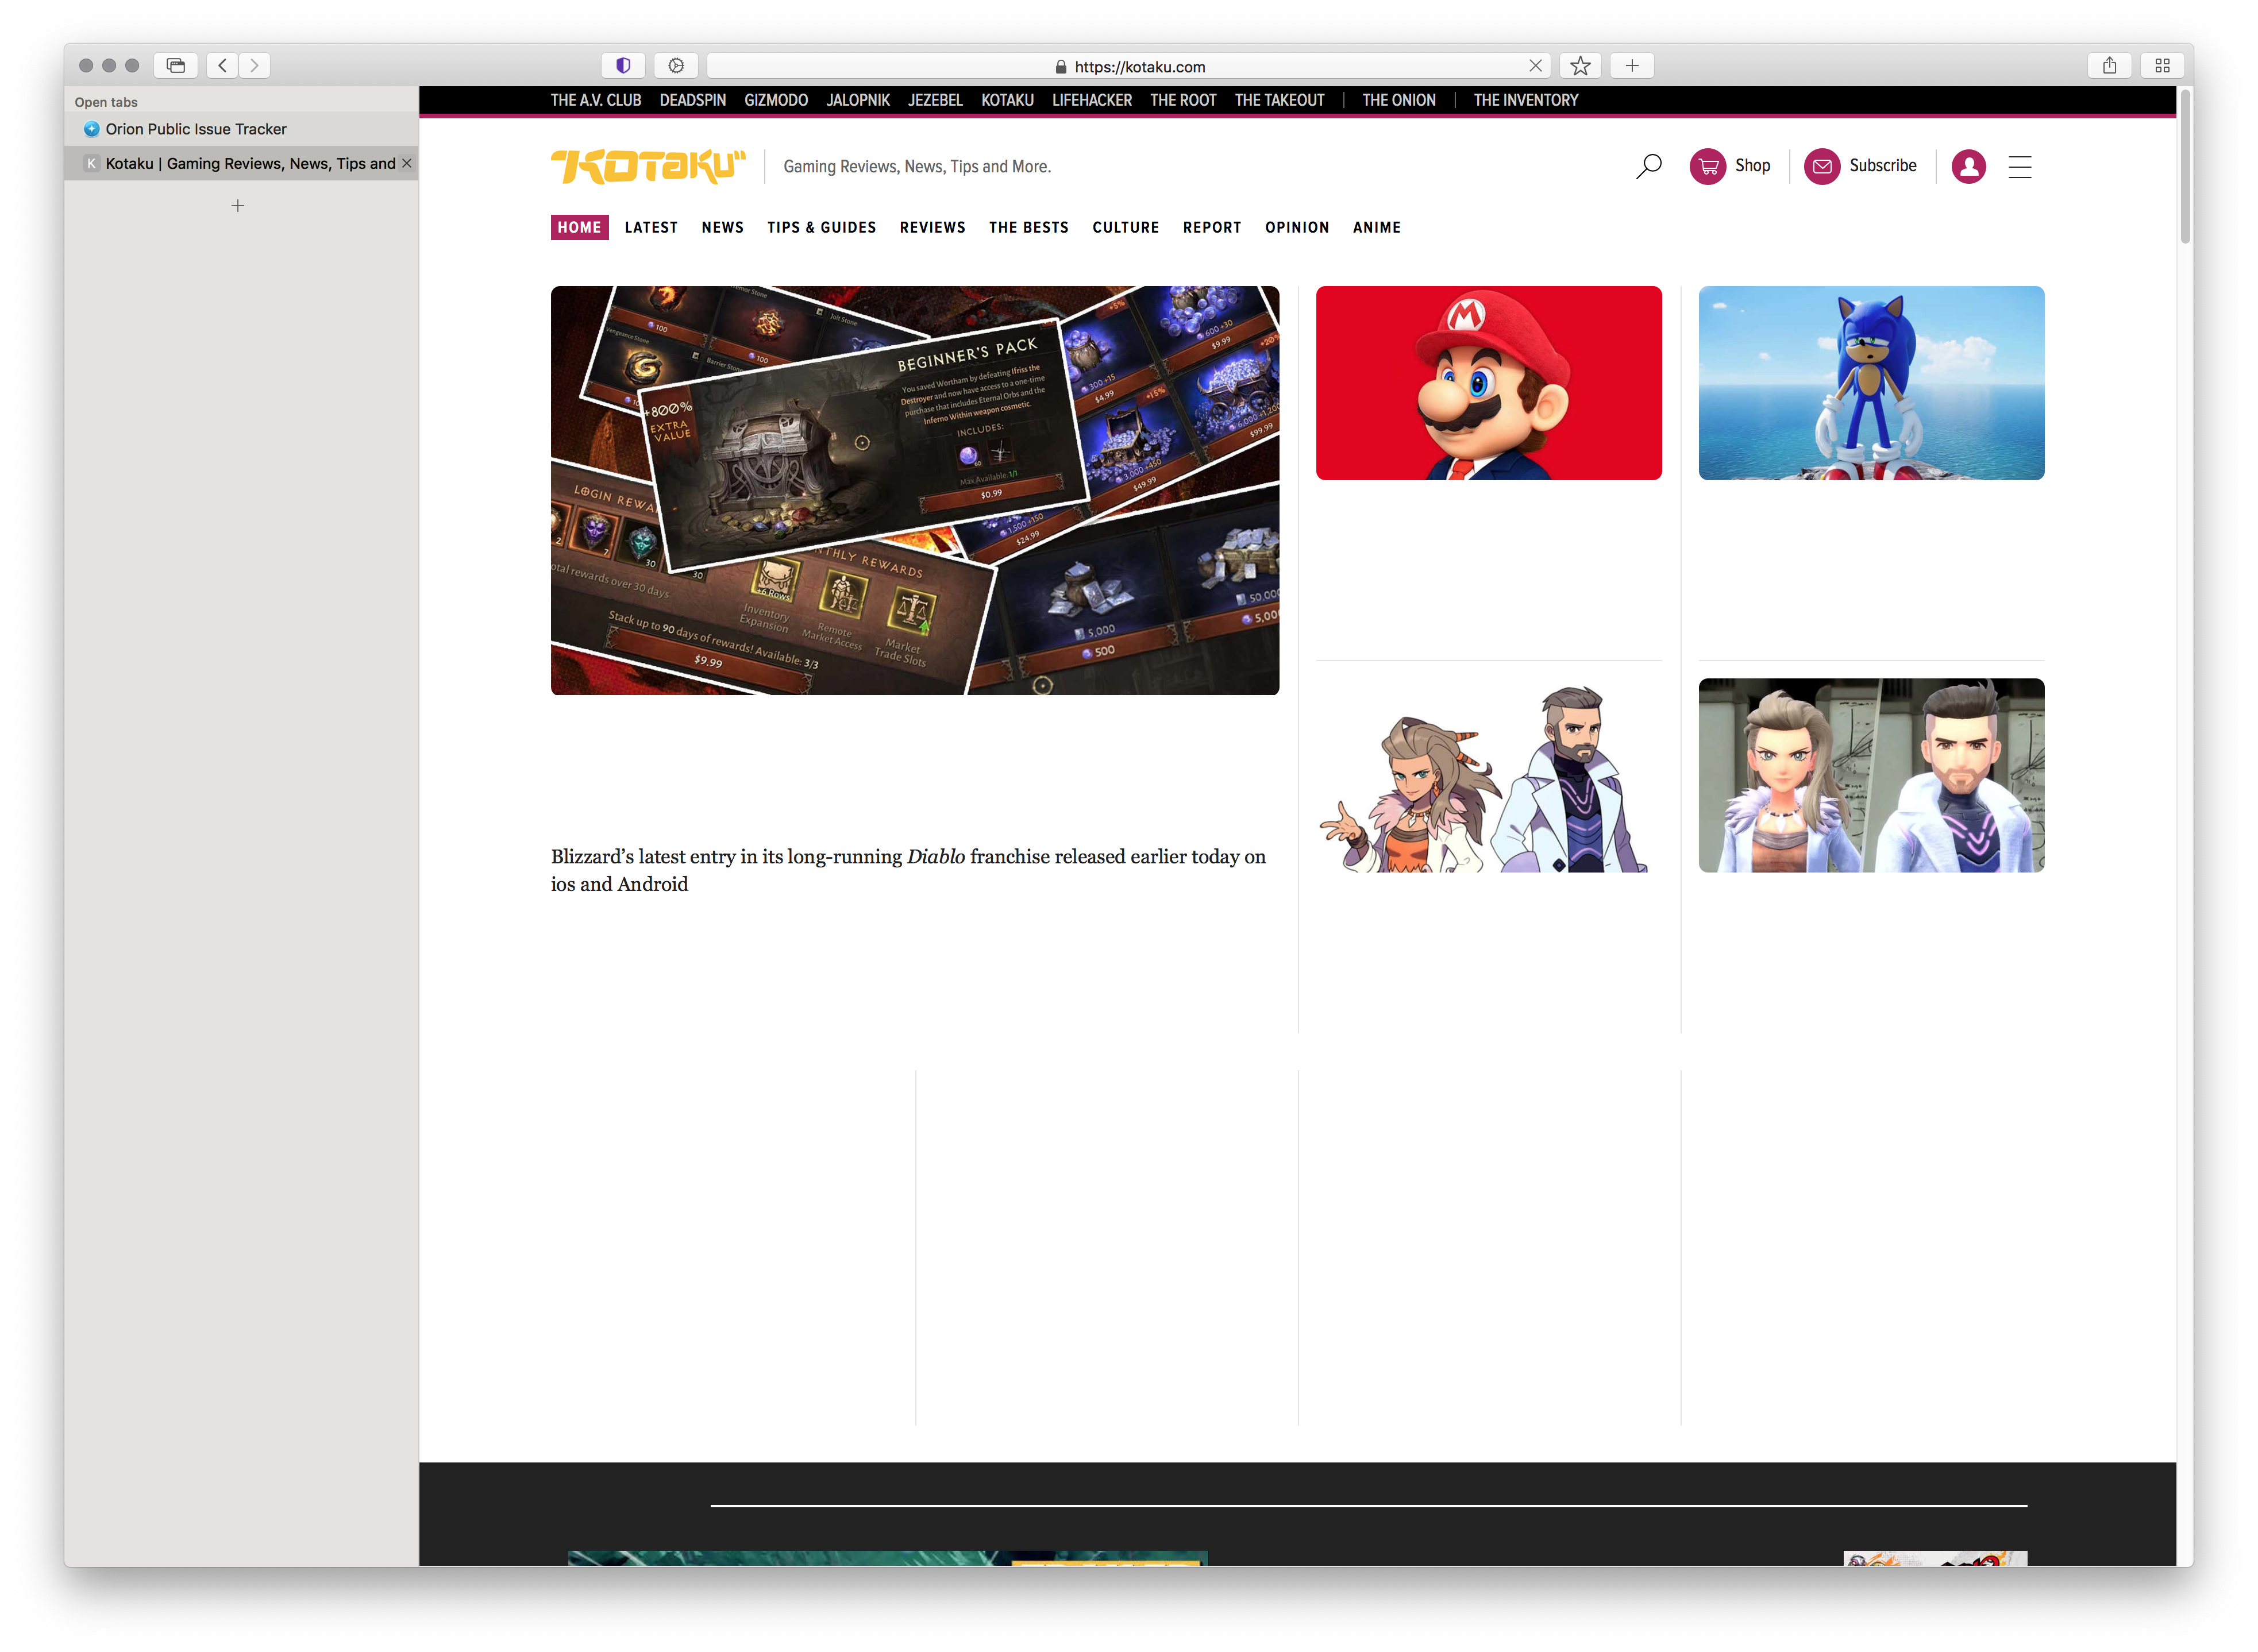Go back with the browser back arrow

point(222,65)
